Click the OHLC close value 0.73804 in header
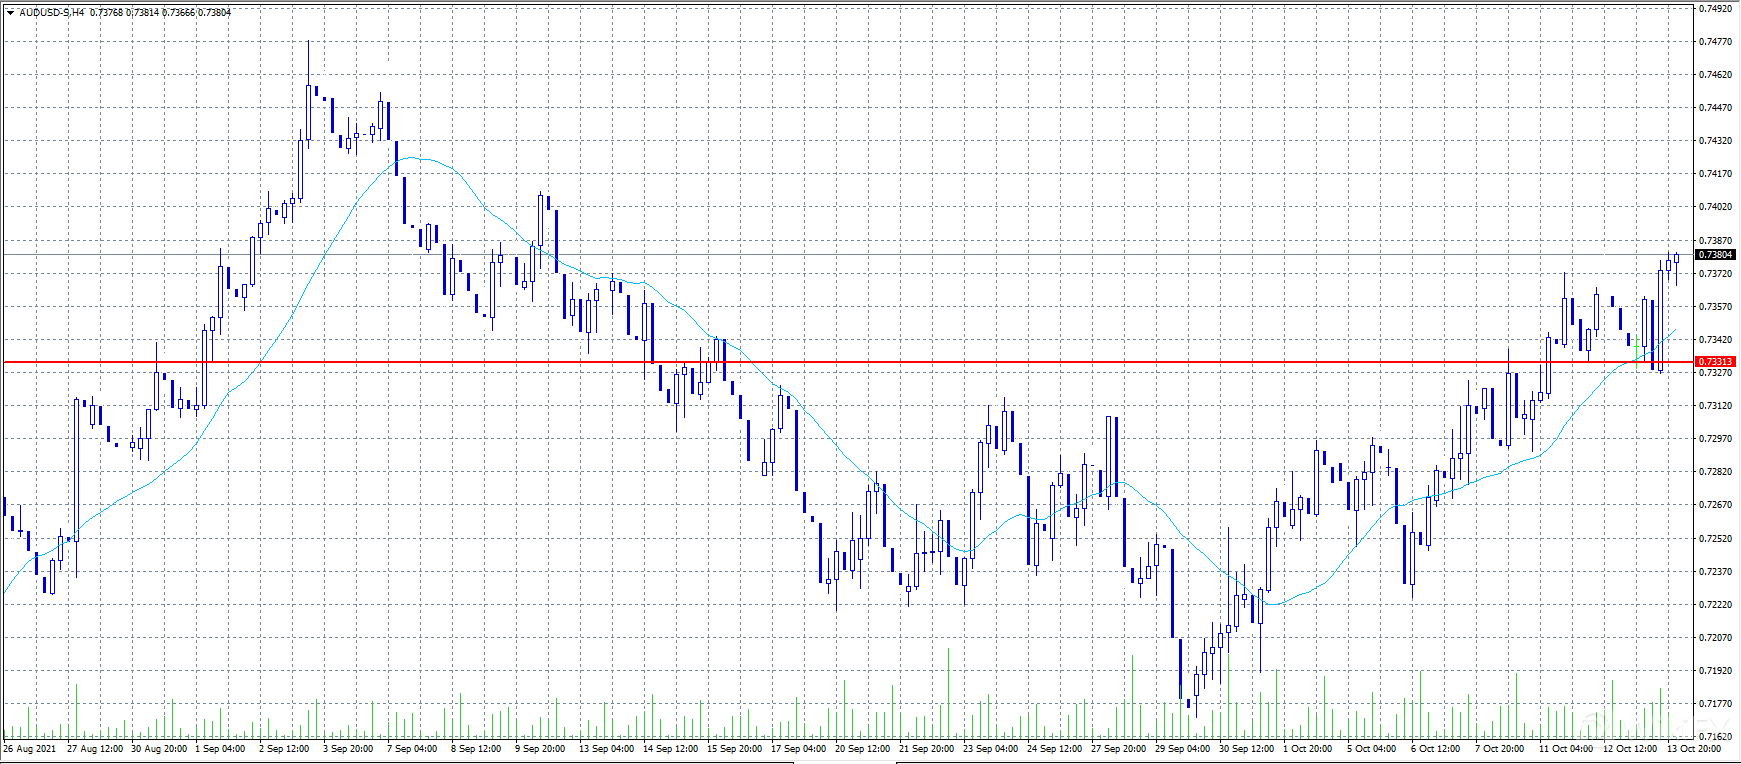Image resolution: width=1741 pixels, height=764 pixels. click(216, 13)
